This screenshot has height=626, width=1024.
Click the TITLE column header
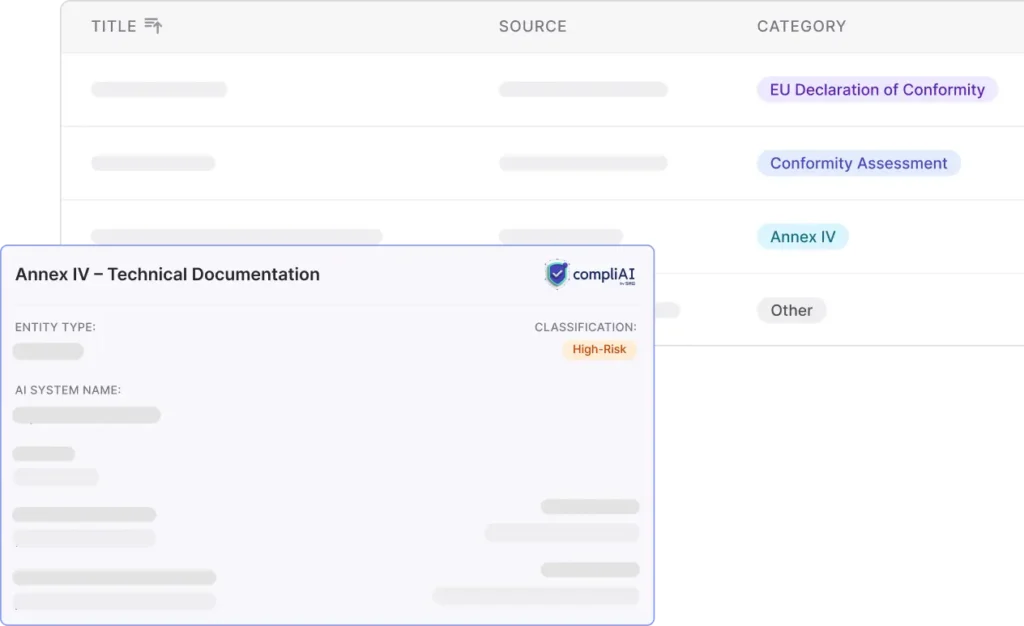coord(113,26)
